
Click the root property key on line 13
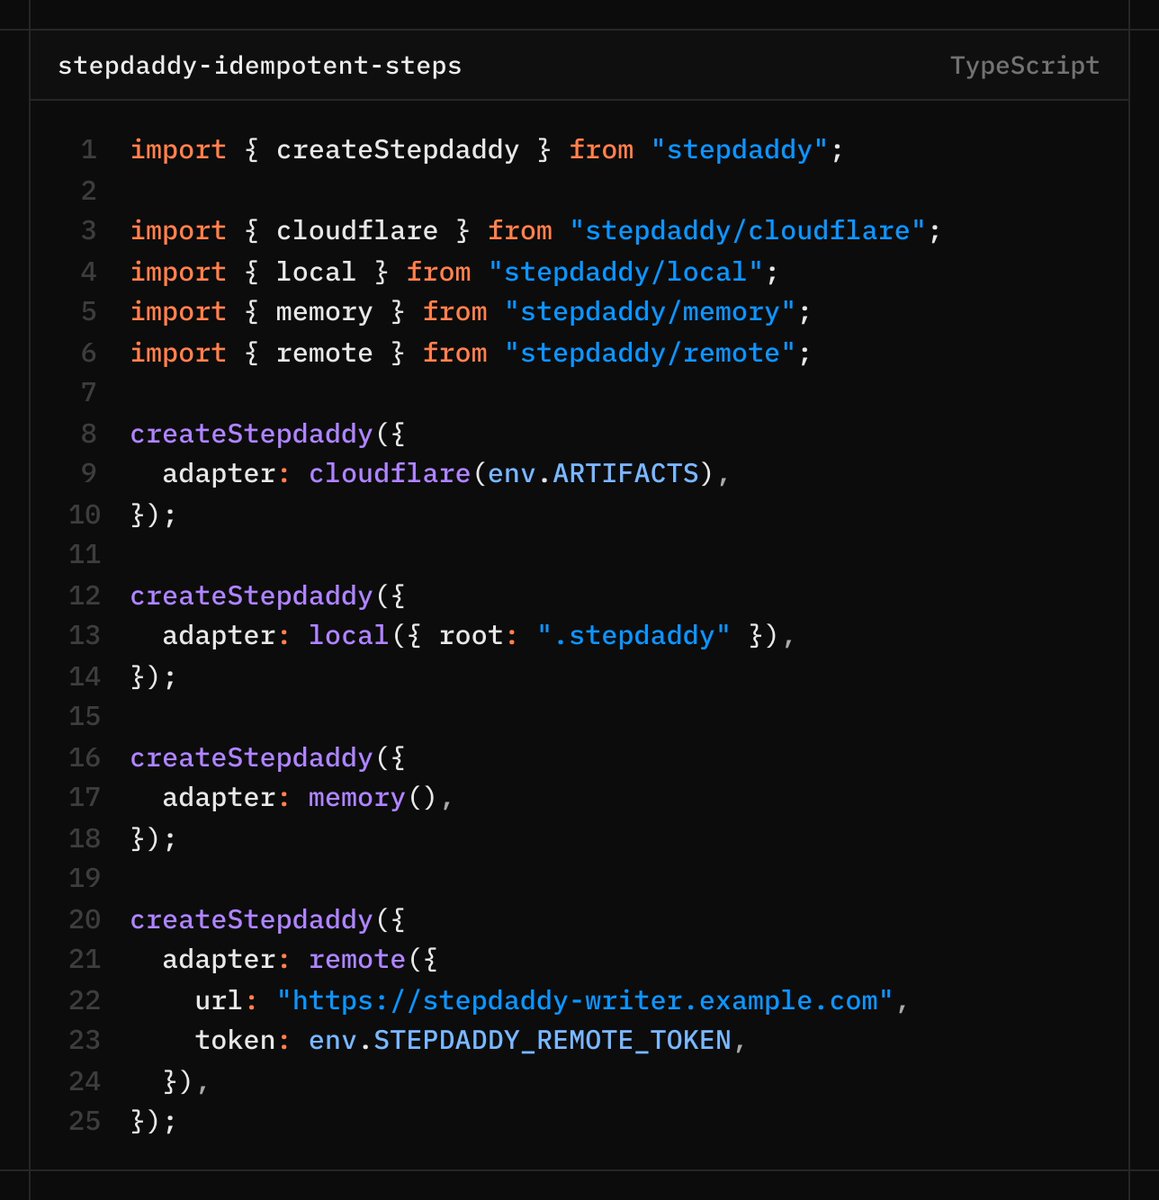[x=471, y=636]
